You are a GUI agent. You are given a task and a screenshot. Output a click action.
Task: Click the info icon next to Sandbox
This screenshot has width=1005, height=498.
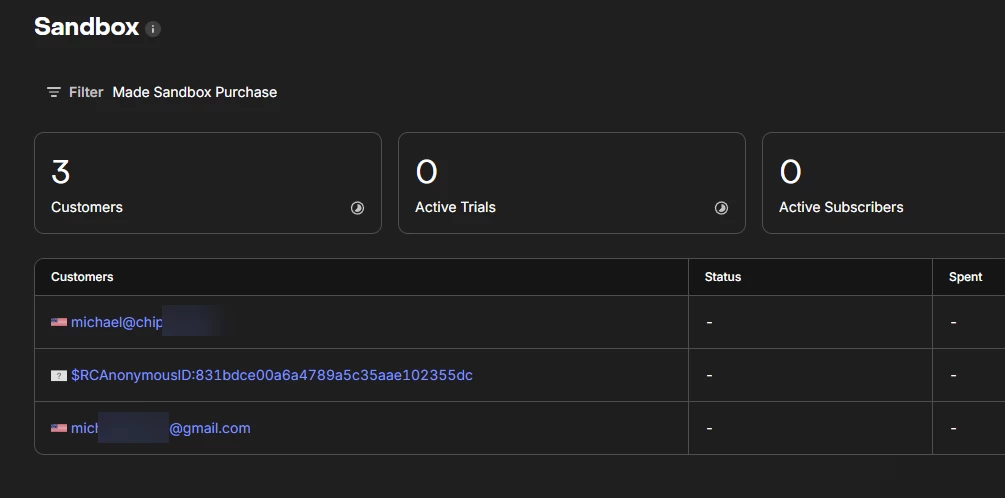pyautogui.click(x=153, y=29)
